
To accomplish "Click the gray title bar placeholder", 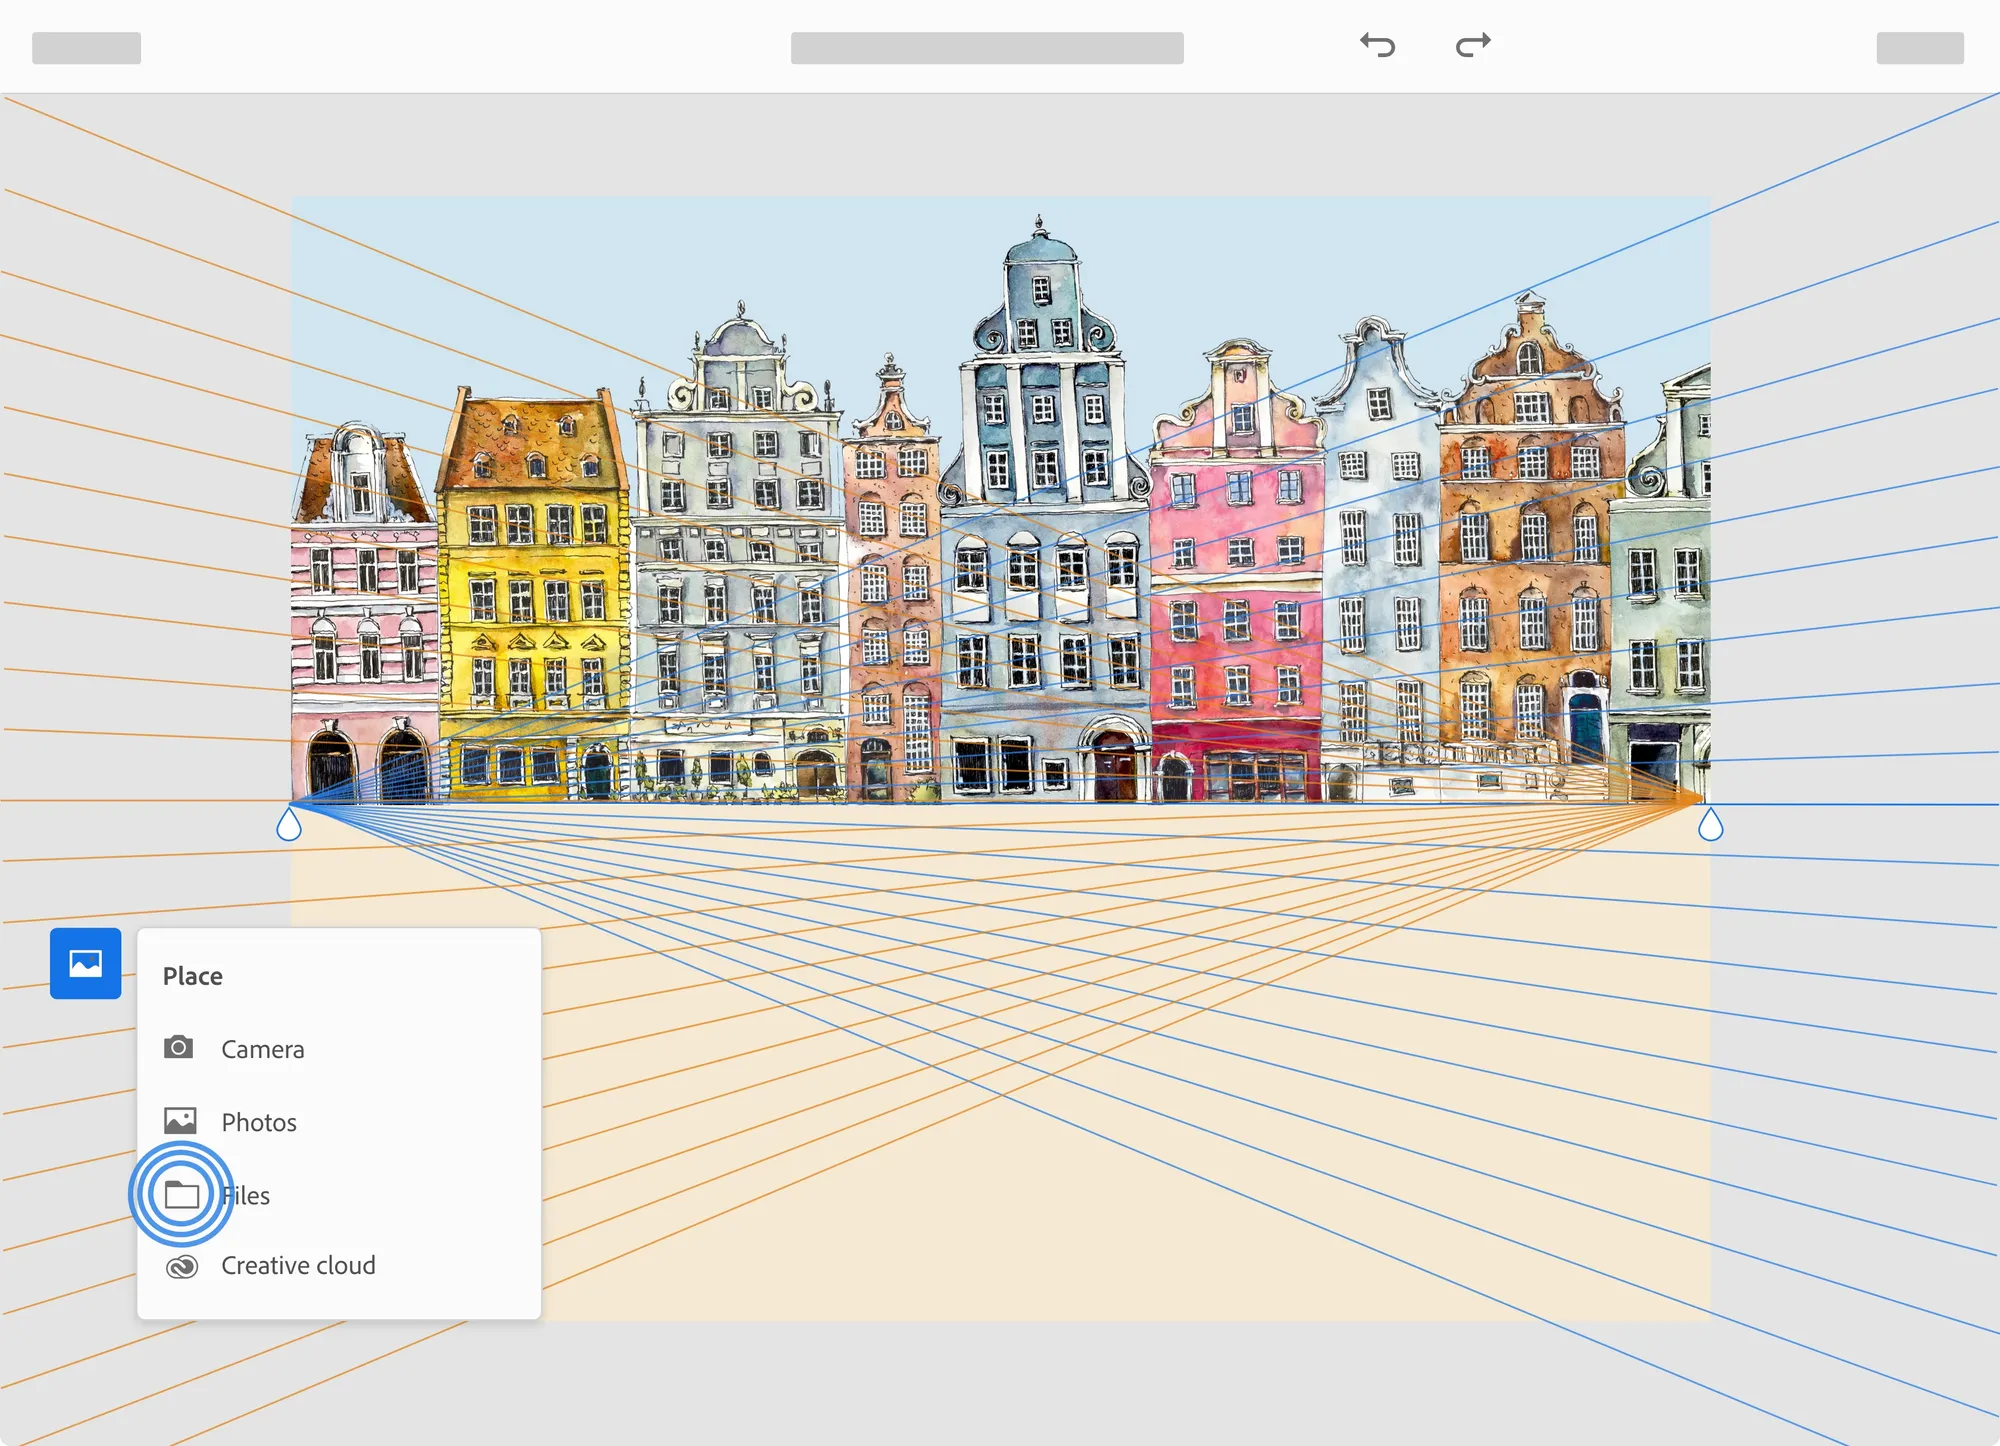I will point(987,48).
